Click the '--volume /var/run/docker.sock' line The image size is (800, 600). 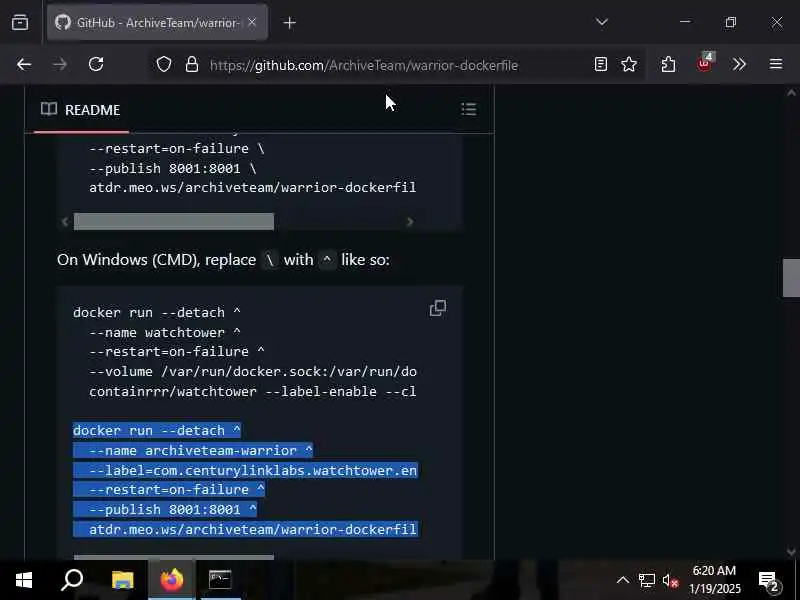point(253,372)
